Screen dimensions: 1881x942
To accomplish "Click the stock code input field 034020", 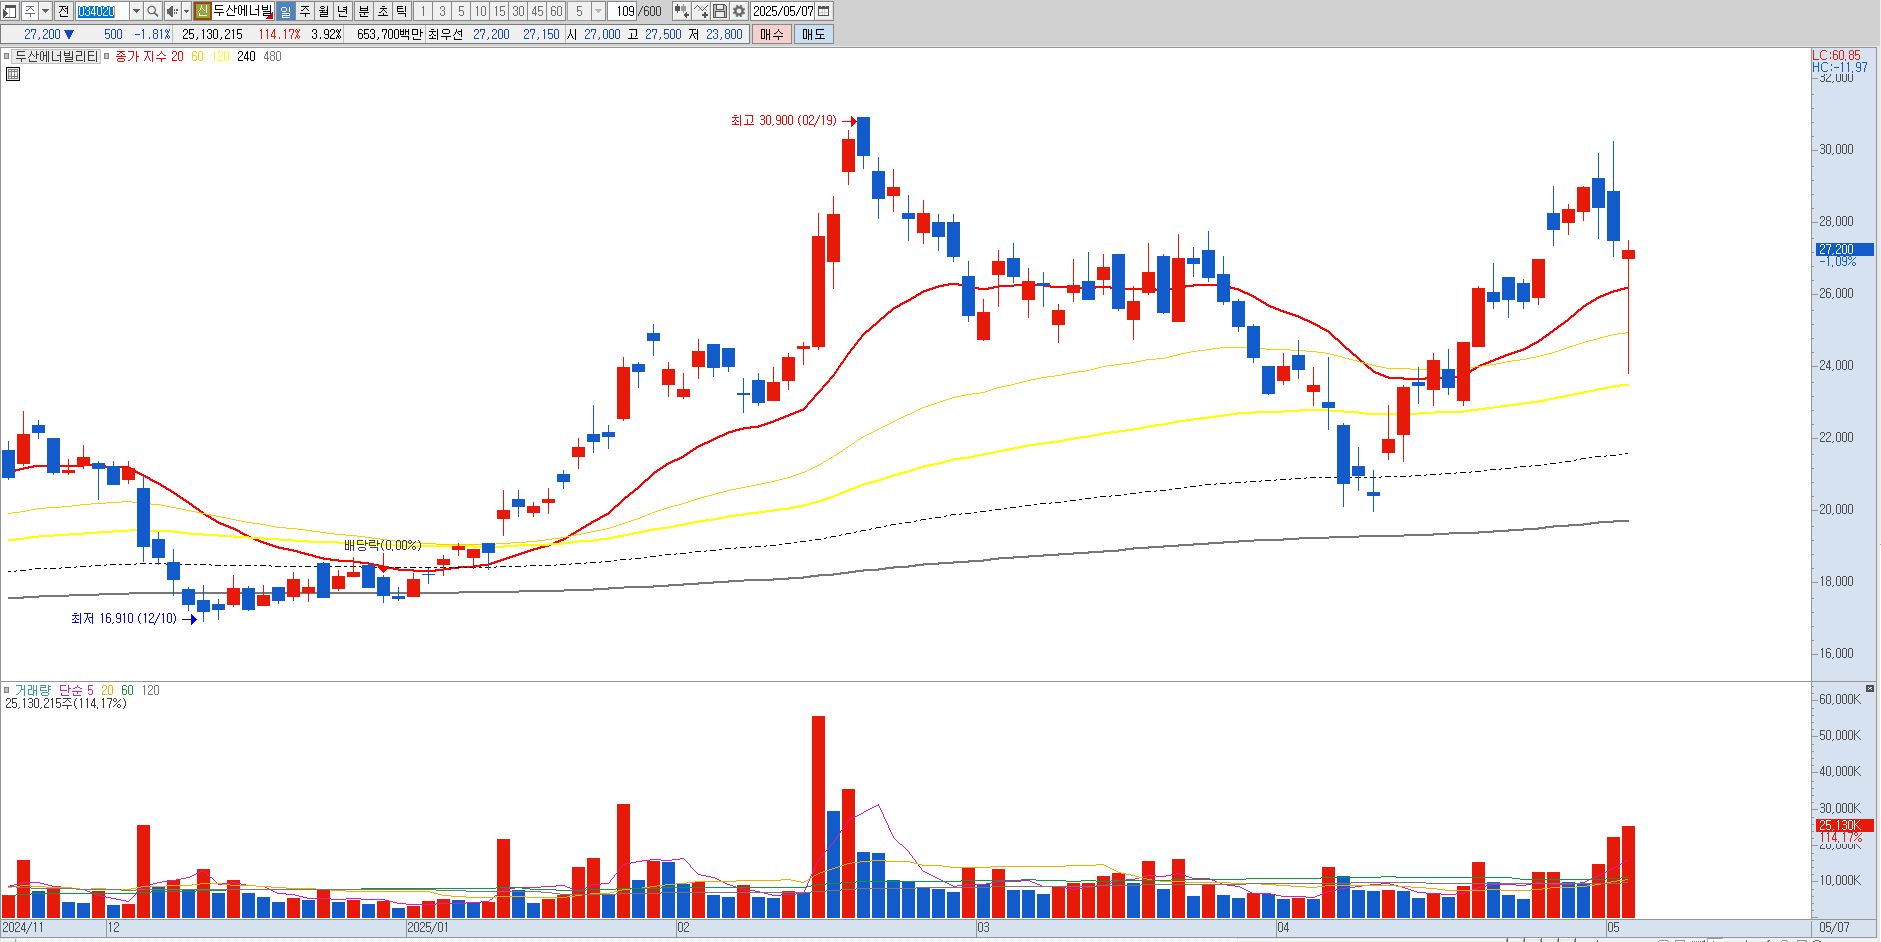I will pyautogui.click(x=103, y=11).
